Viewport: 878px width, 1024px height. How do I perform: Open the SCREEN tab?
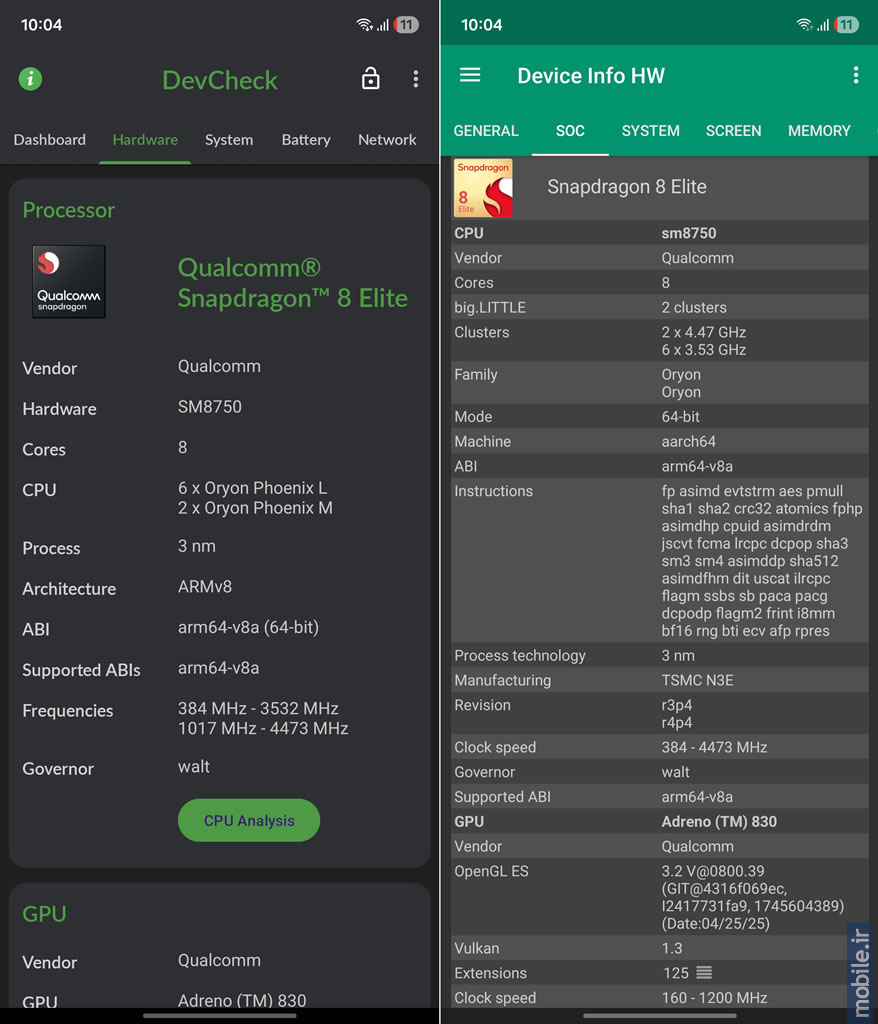(734, 131)
